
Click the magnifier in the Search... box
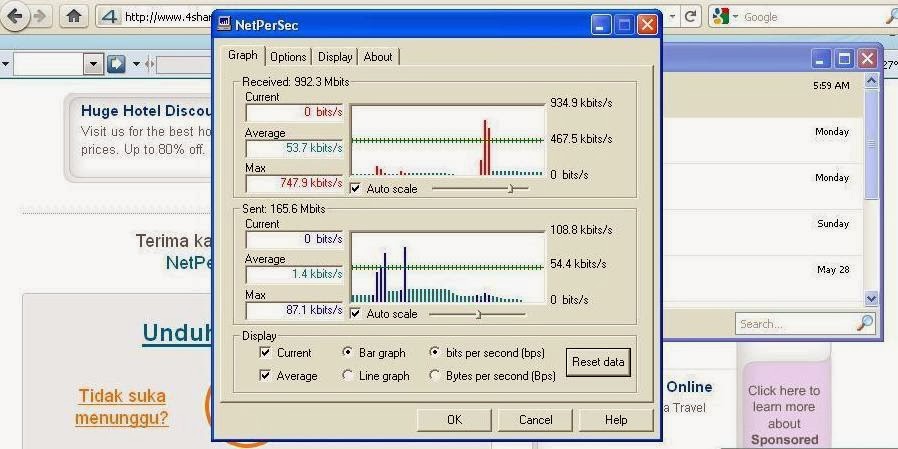(865, 323)
